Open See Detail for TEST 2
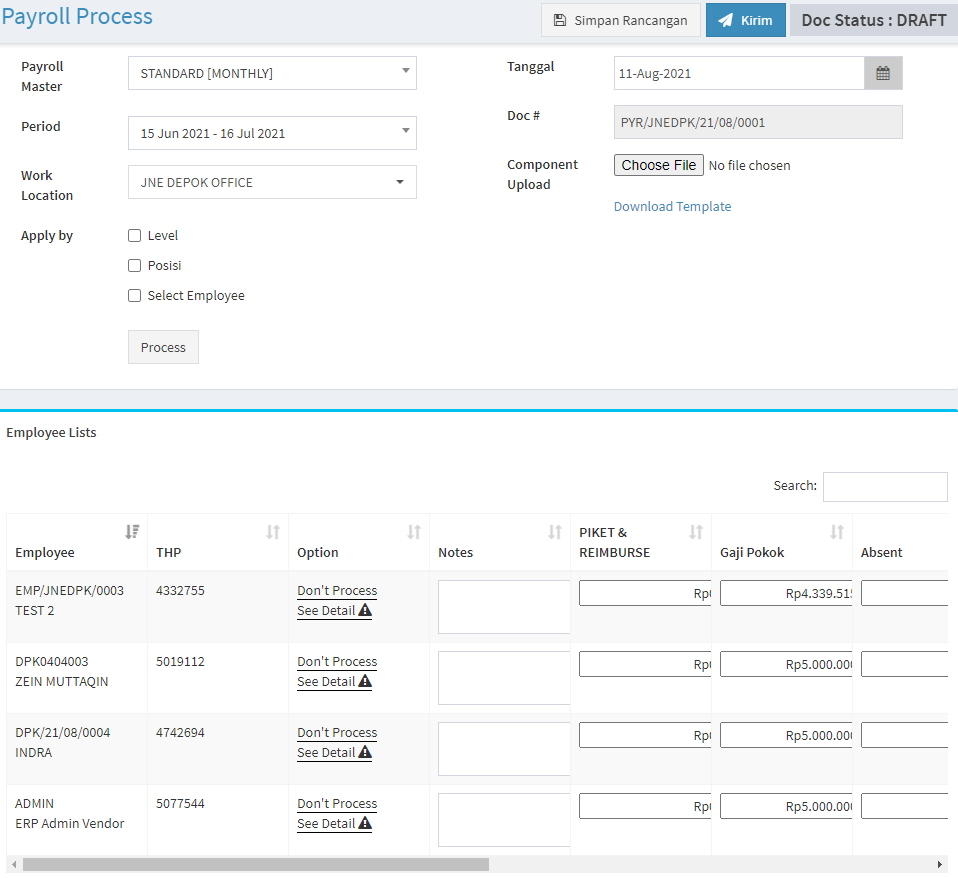Screen dimensions: 958x878 pos(326,610)
